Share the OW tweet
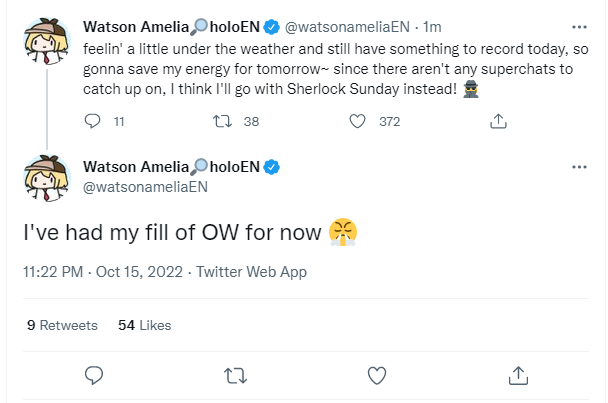The width and height of the screenshot is (608, 403). pyautogui.click(x=519, y=376)
